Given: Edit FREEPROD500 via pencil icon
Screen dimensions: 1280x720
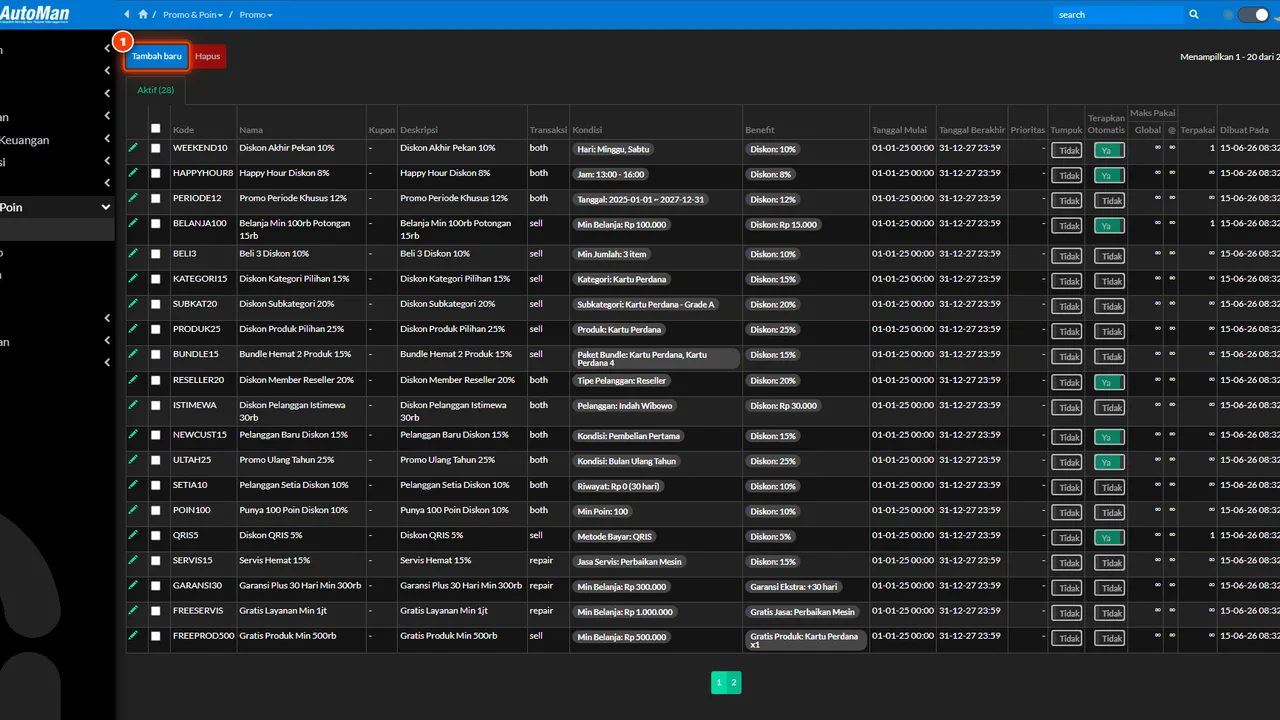Looking at the screenshot, I should pos(133,634).
